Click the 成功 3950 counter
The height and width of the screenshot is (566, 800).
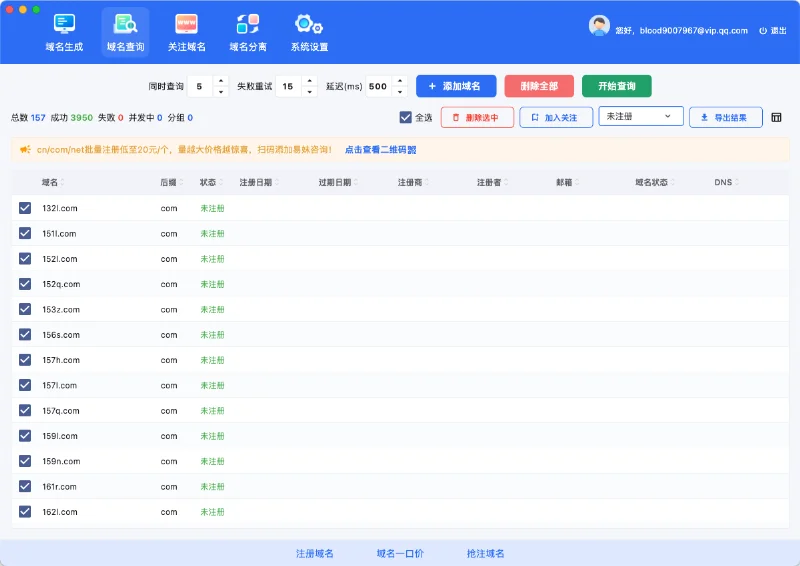coord(71,118)
